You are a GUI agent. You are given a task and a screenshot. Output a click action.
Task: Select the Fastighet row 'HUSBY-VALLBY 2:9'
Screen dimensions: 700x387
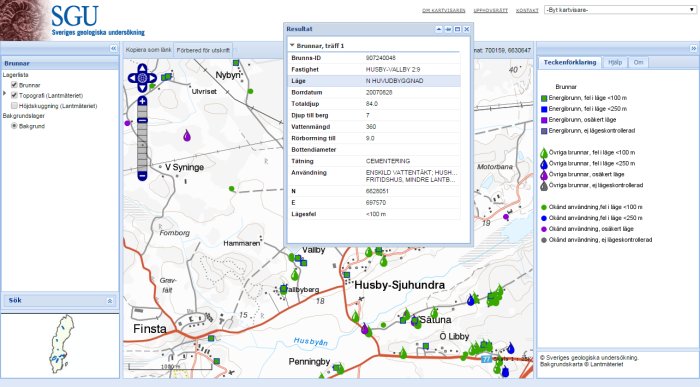click(x=374, y=70)
